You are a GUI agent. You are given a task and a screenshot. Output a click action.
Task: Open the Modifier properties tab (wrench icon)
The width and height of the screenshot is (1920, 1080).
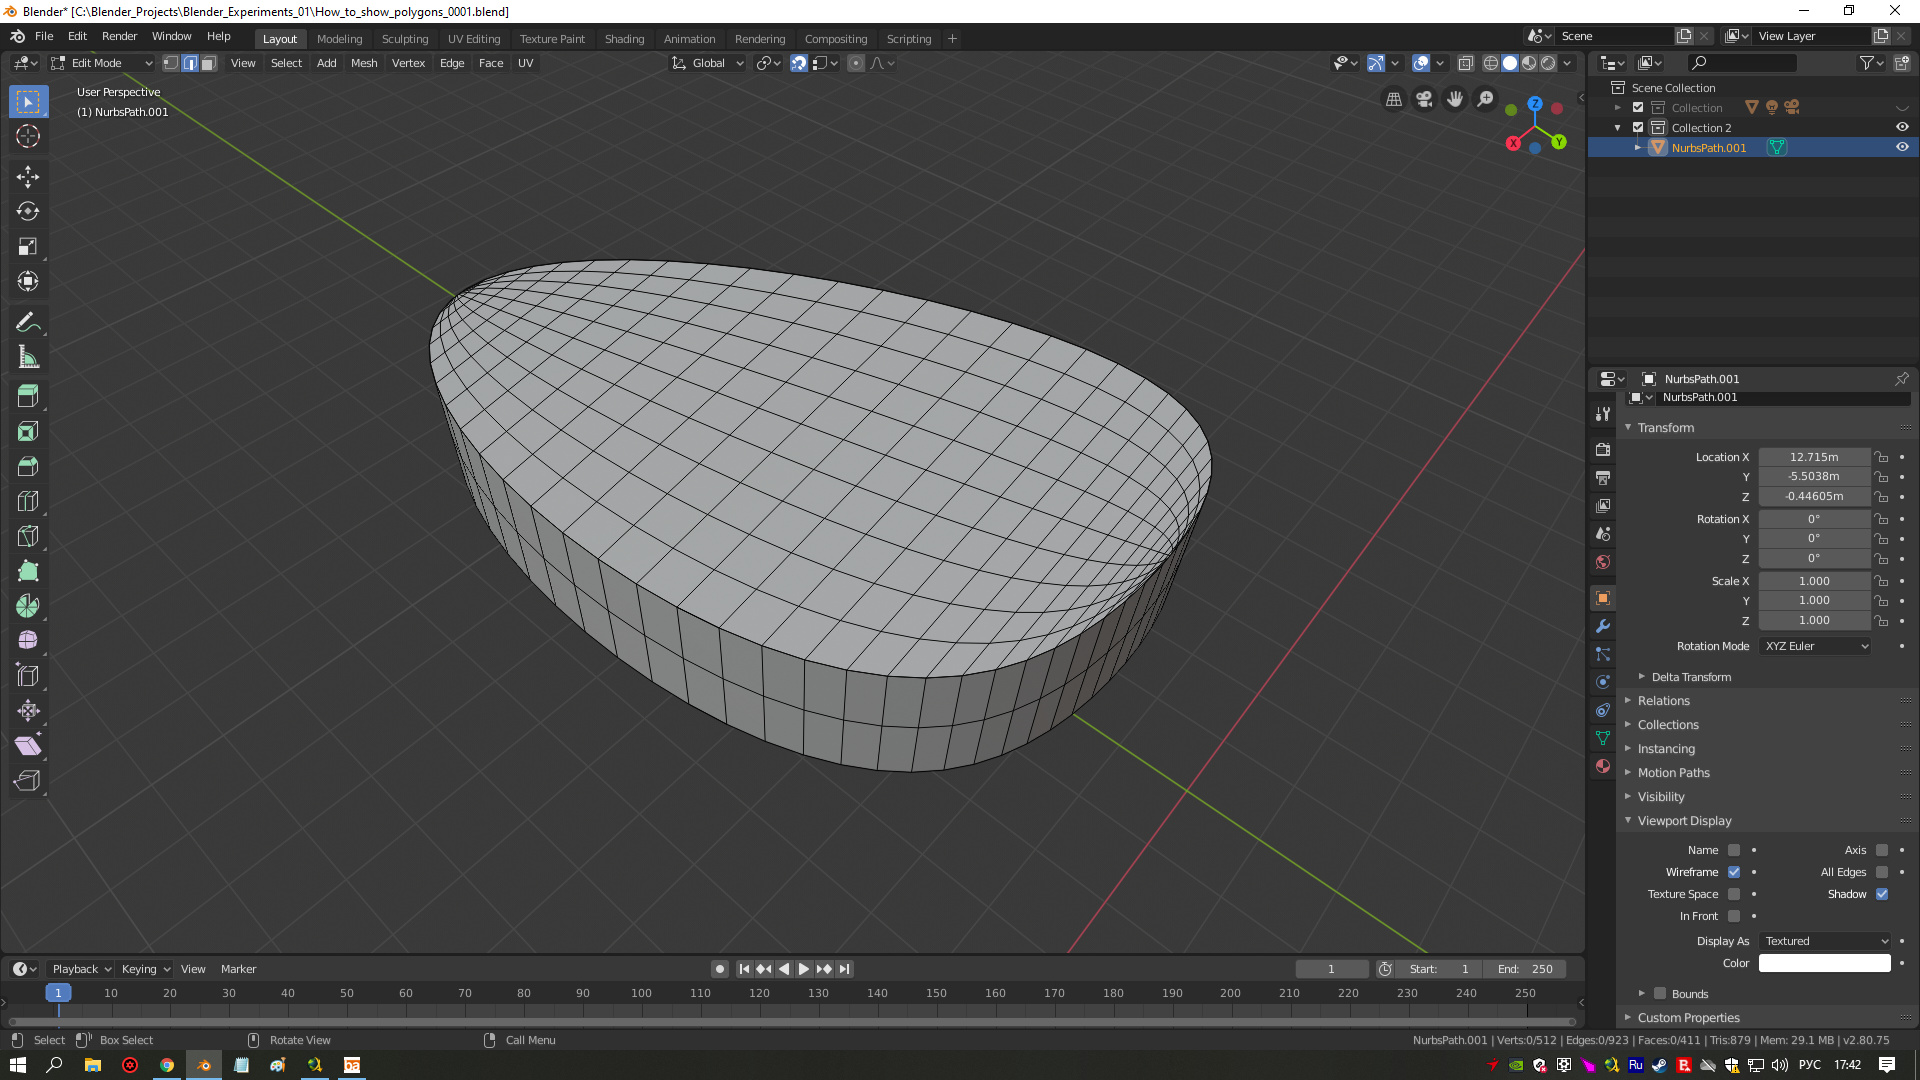point(1602,626)
